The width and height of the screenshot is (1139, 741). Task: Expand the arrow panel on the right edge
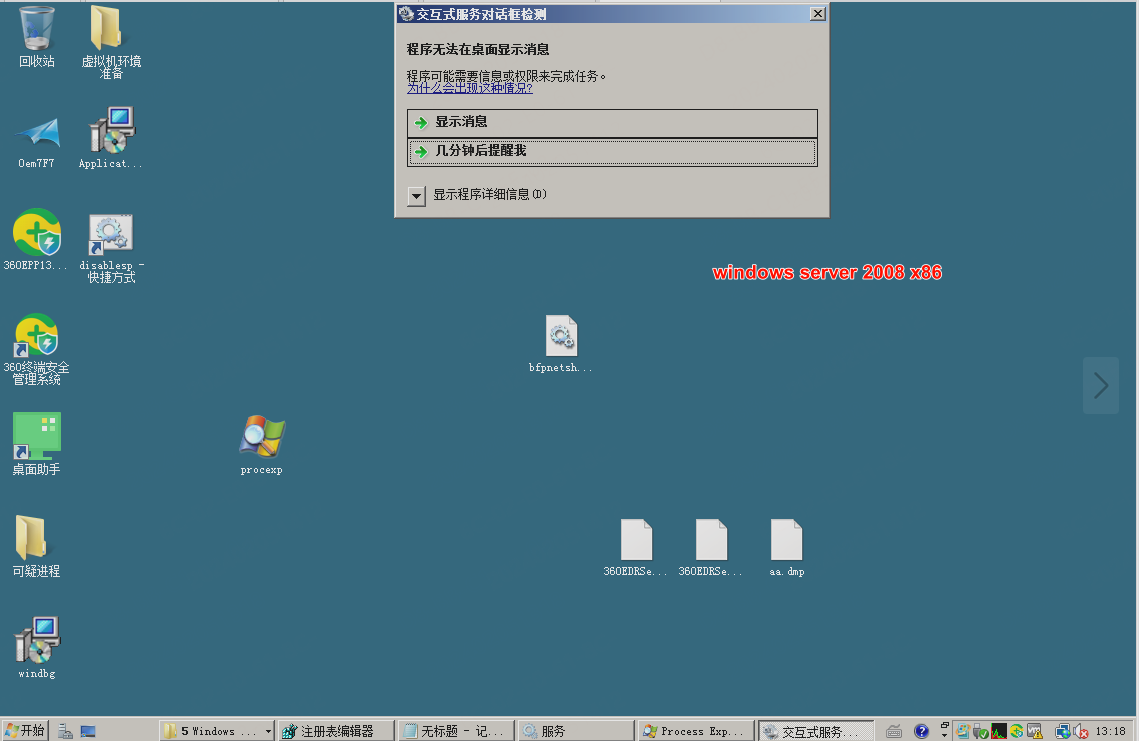(x=1100, y=385)
